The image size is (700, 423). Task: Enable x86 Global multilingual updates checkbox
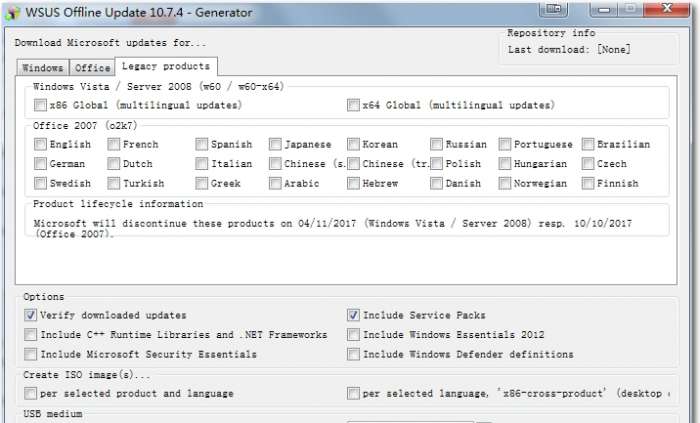coord(40,105)
